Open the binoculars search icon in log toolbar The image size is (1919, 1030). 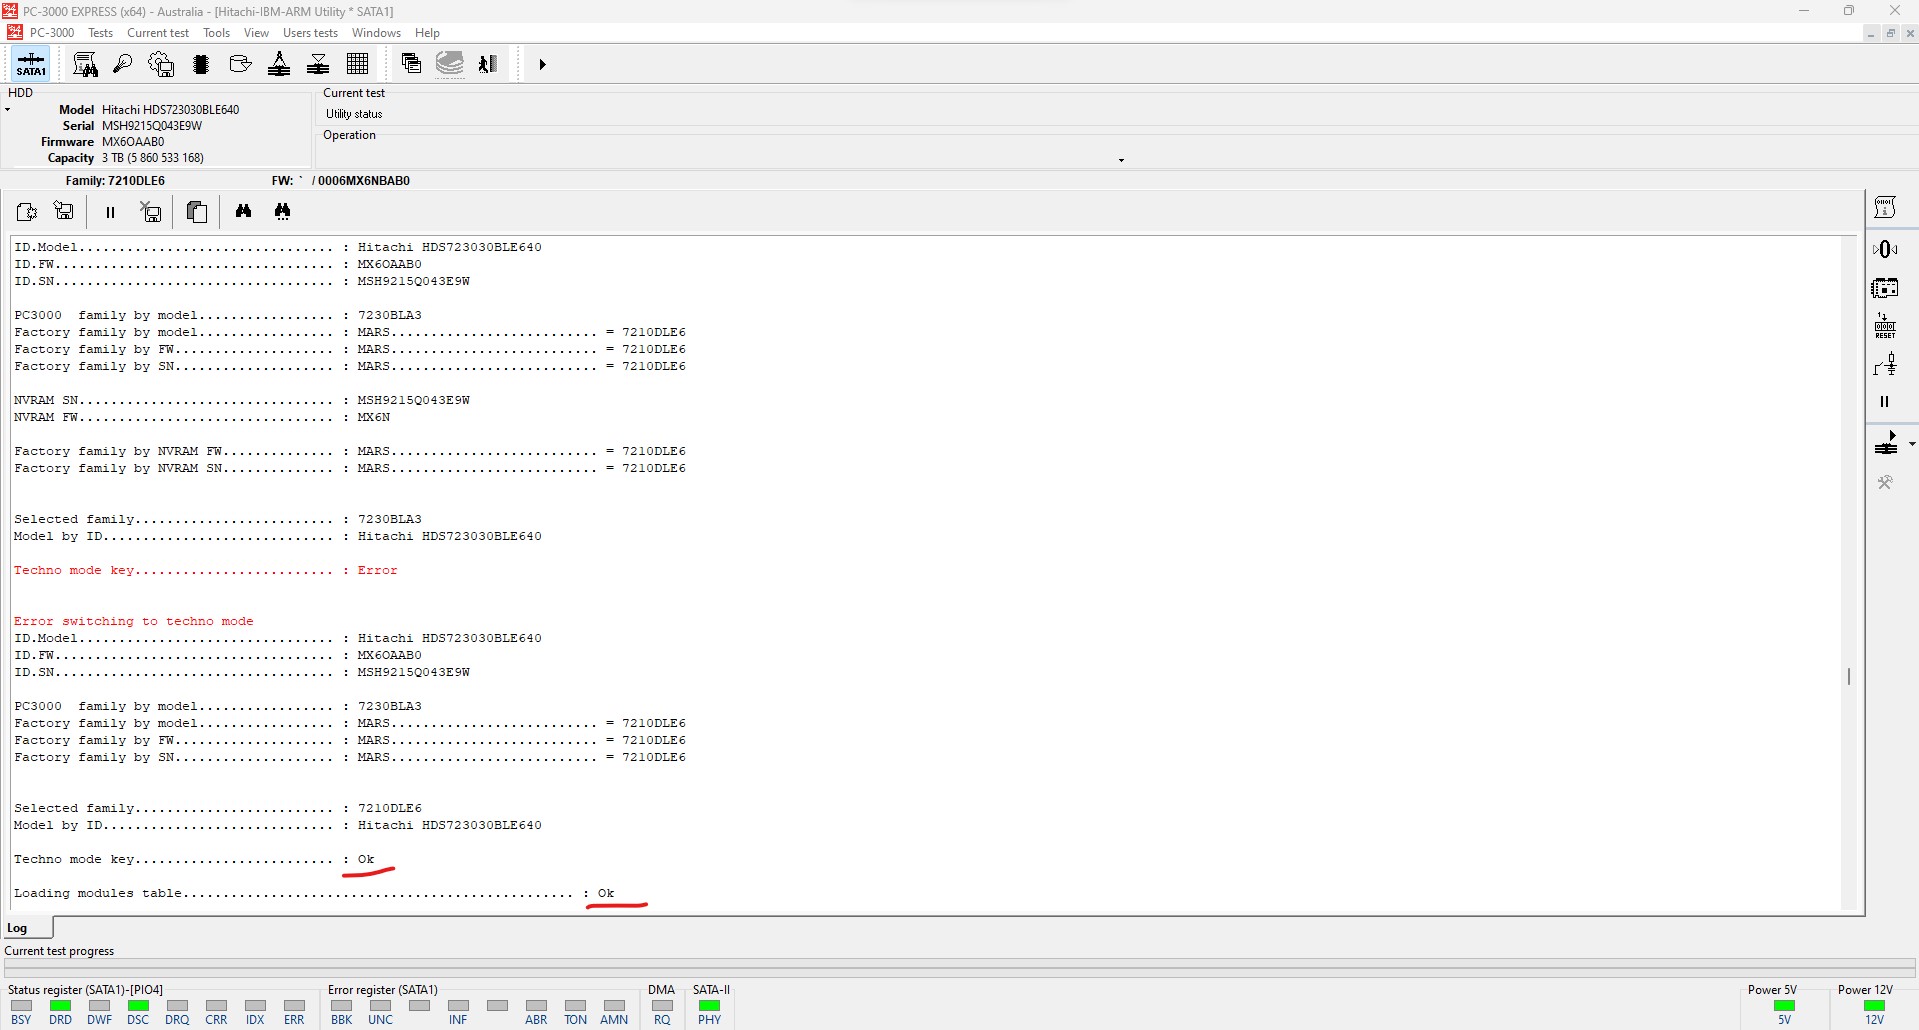point(243,211)
